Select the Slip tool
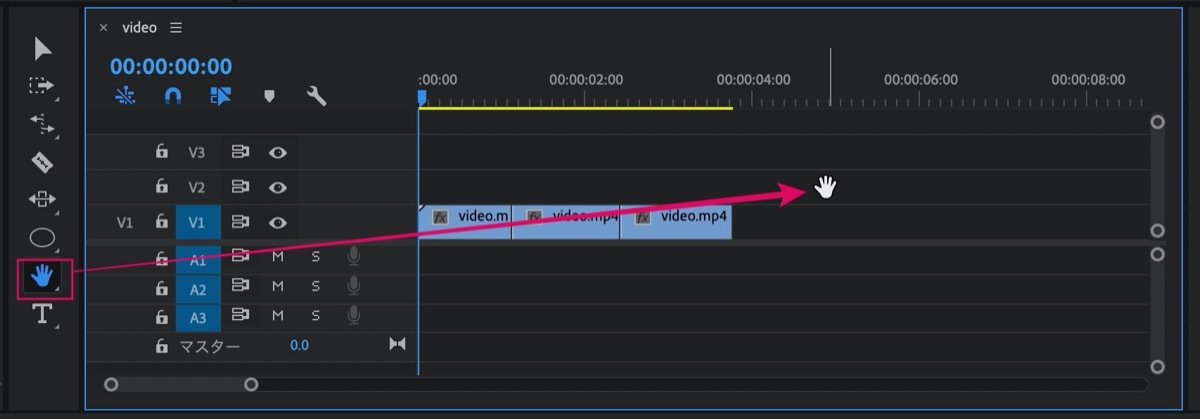Image resolution: width=1200 pixels, height=419 pixels. click(42, 199)
